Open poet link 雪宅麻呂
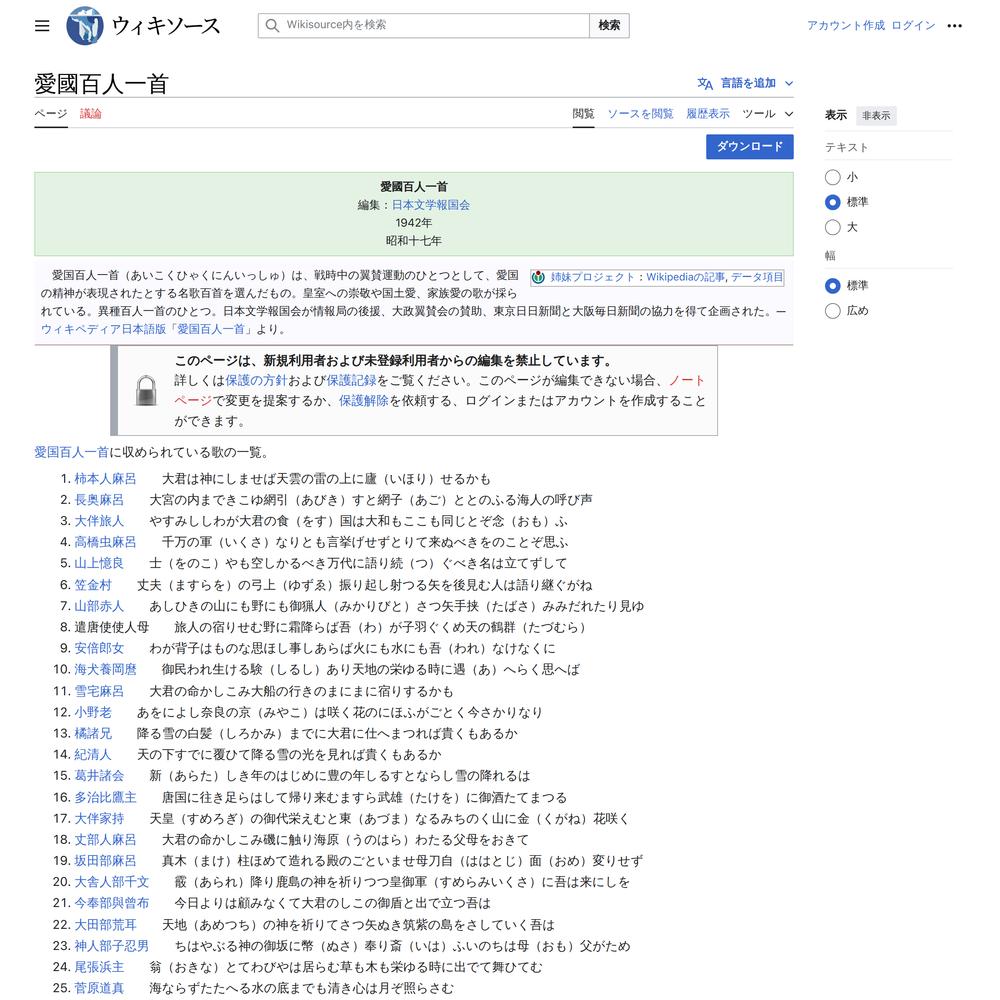 point(99,691)
